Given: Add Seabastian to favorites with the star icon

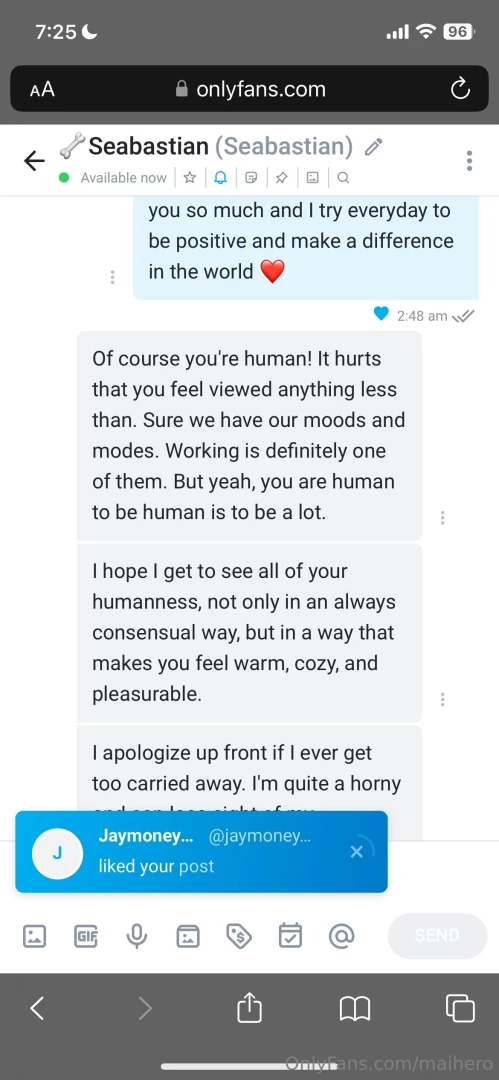Looking at the screenshot, I should pos(190,178).
